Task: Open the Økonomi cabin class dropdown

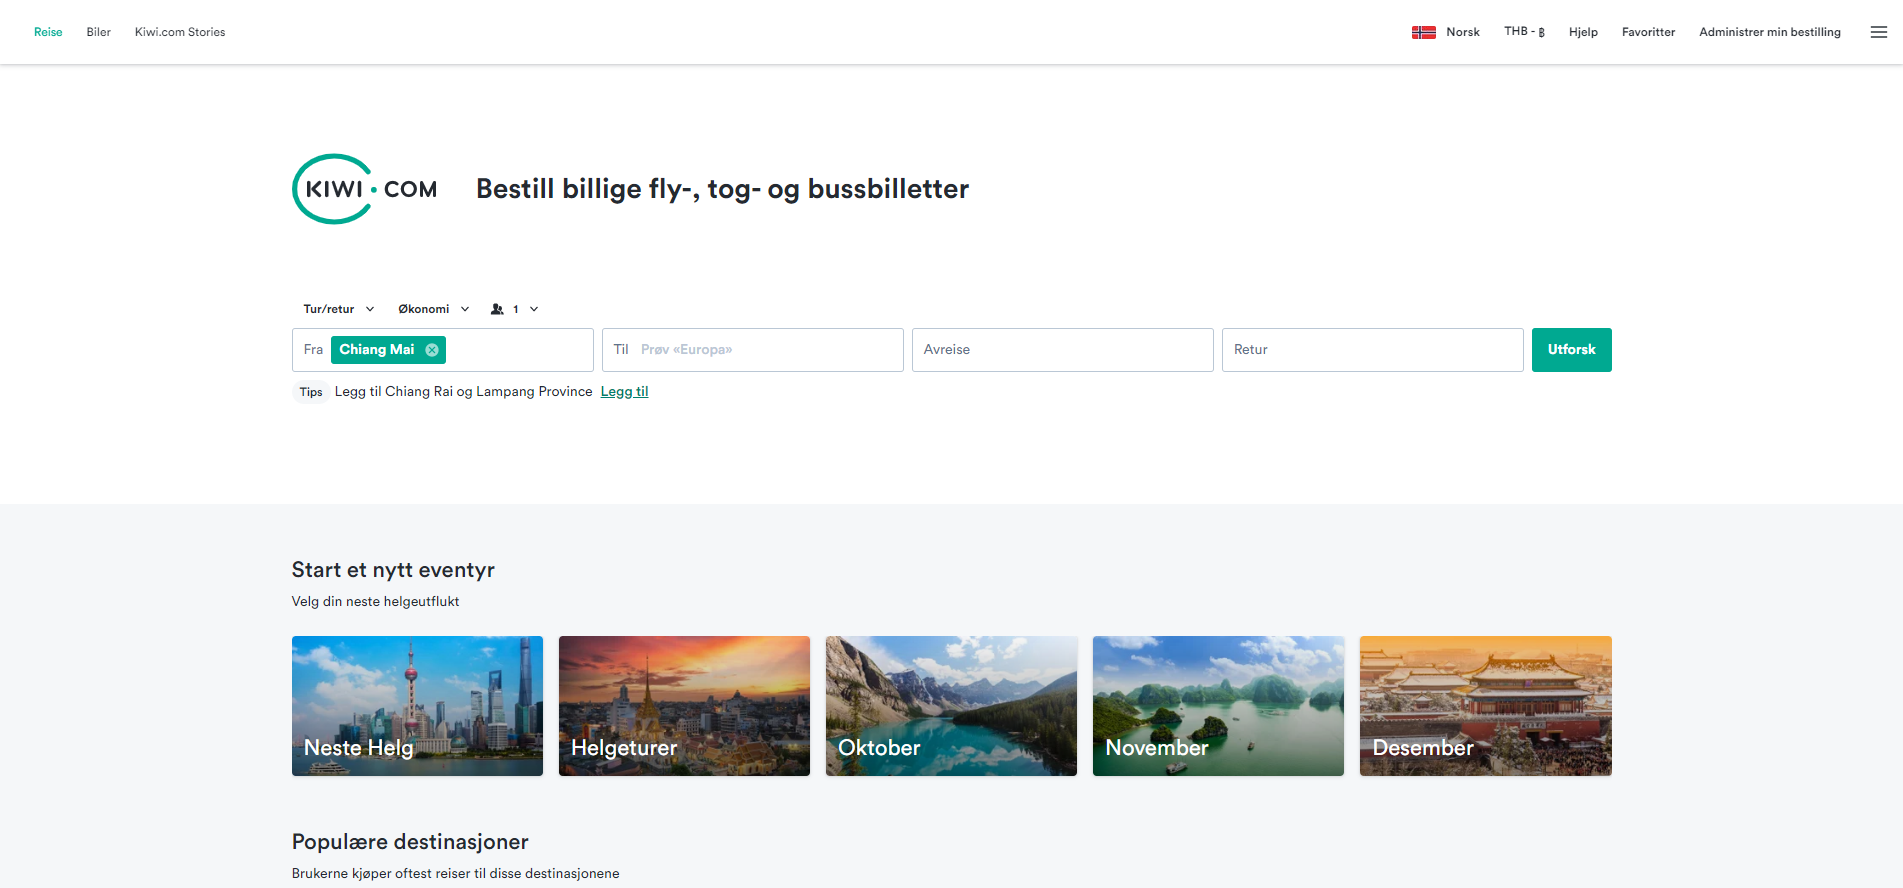Action: click(x=433, y=309)
